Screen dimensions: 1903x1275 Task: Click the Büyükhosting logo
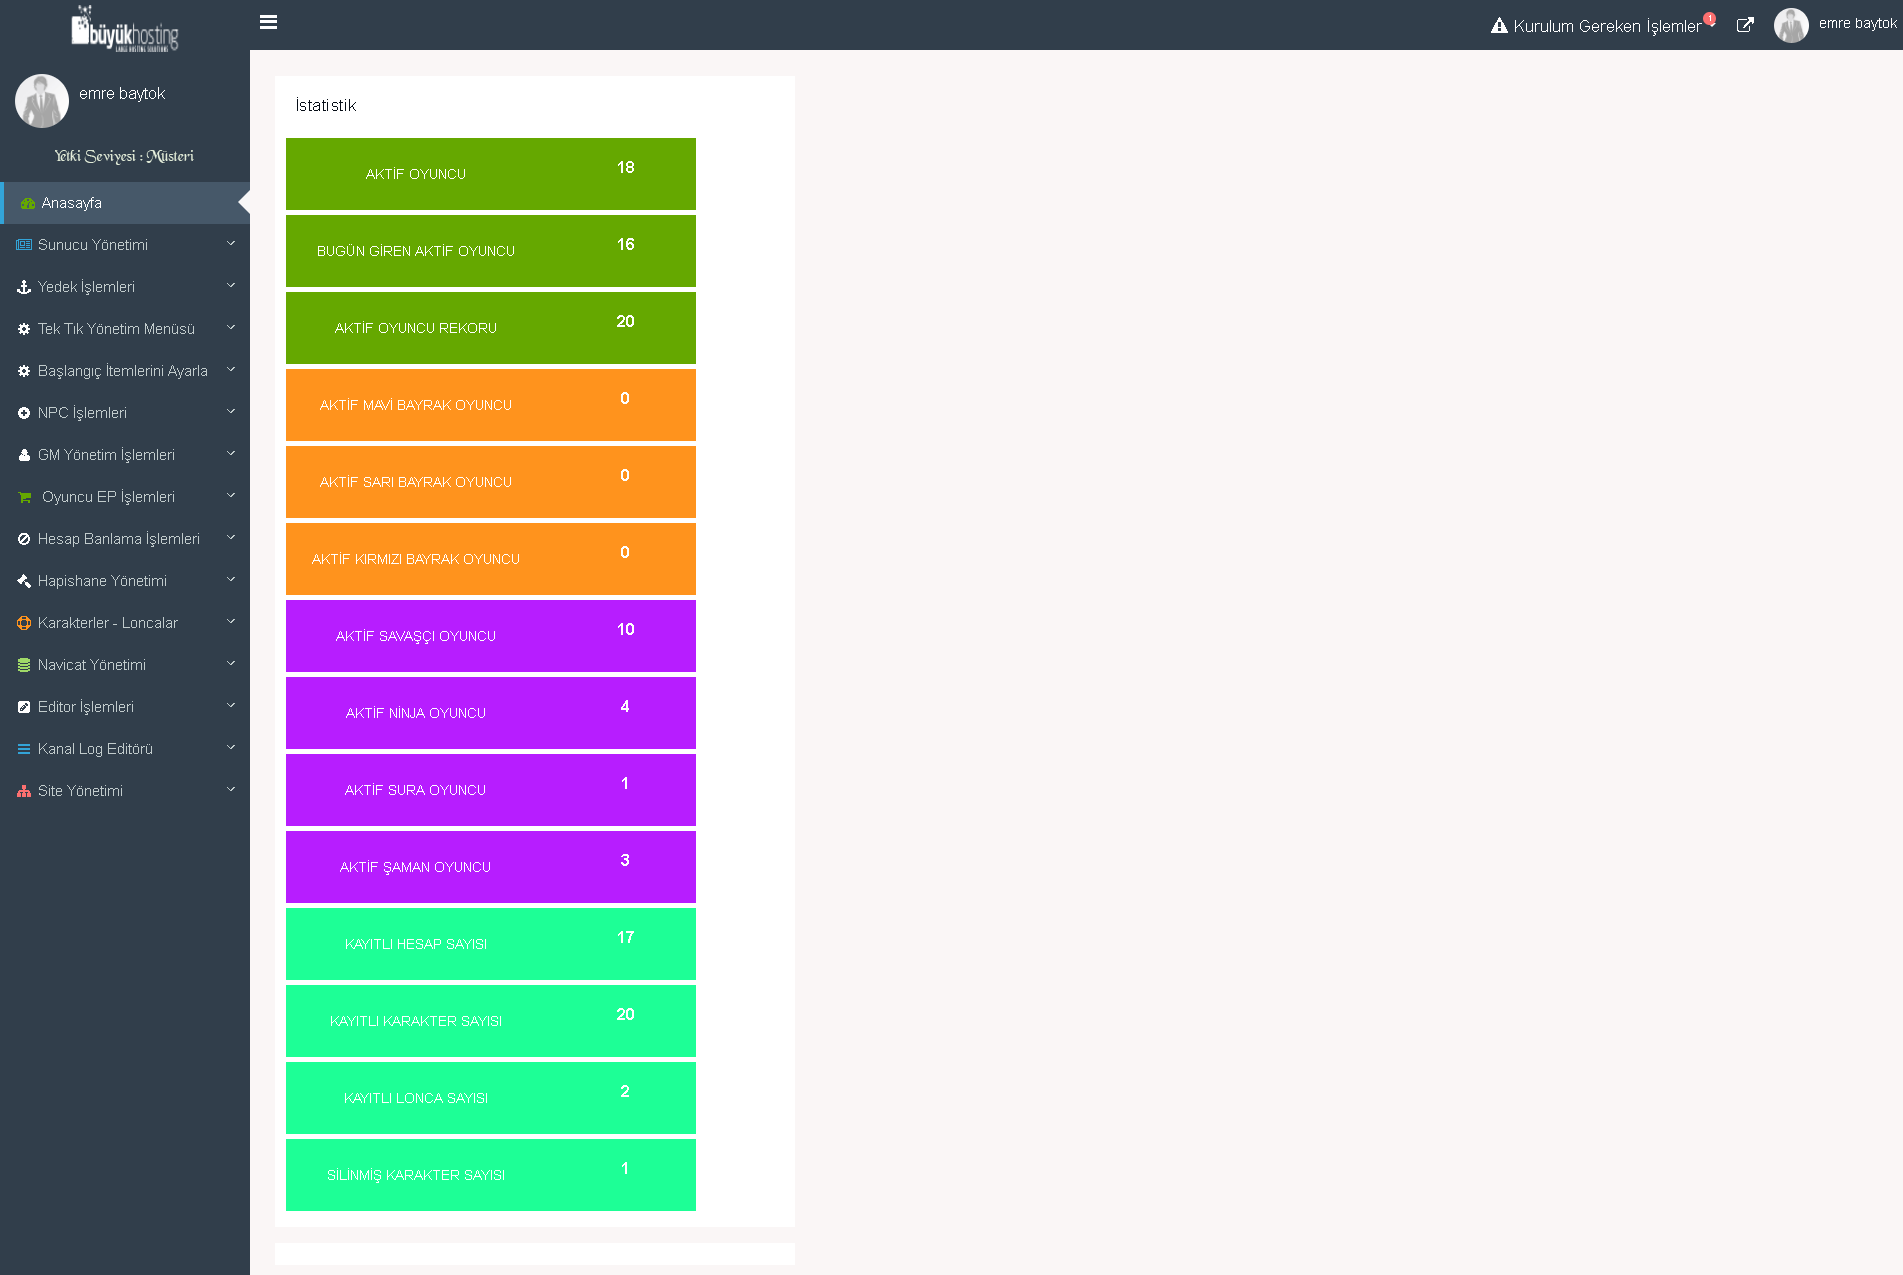pyautogui.click(x=125, y=30)
